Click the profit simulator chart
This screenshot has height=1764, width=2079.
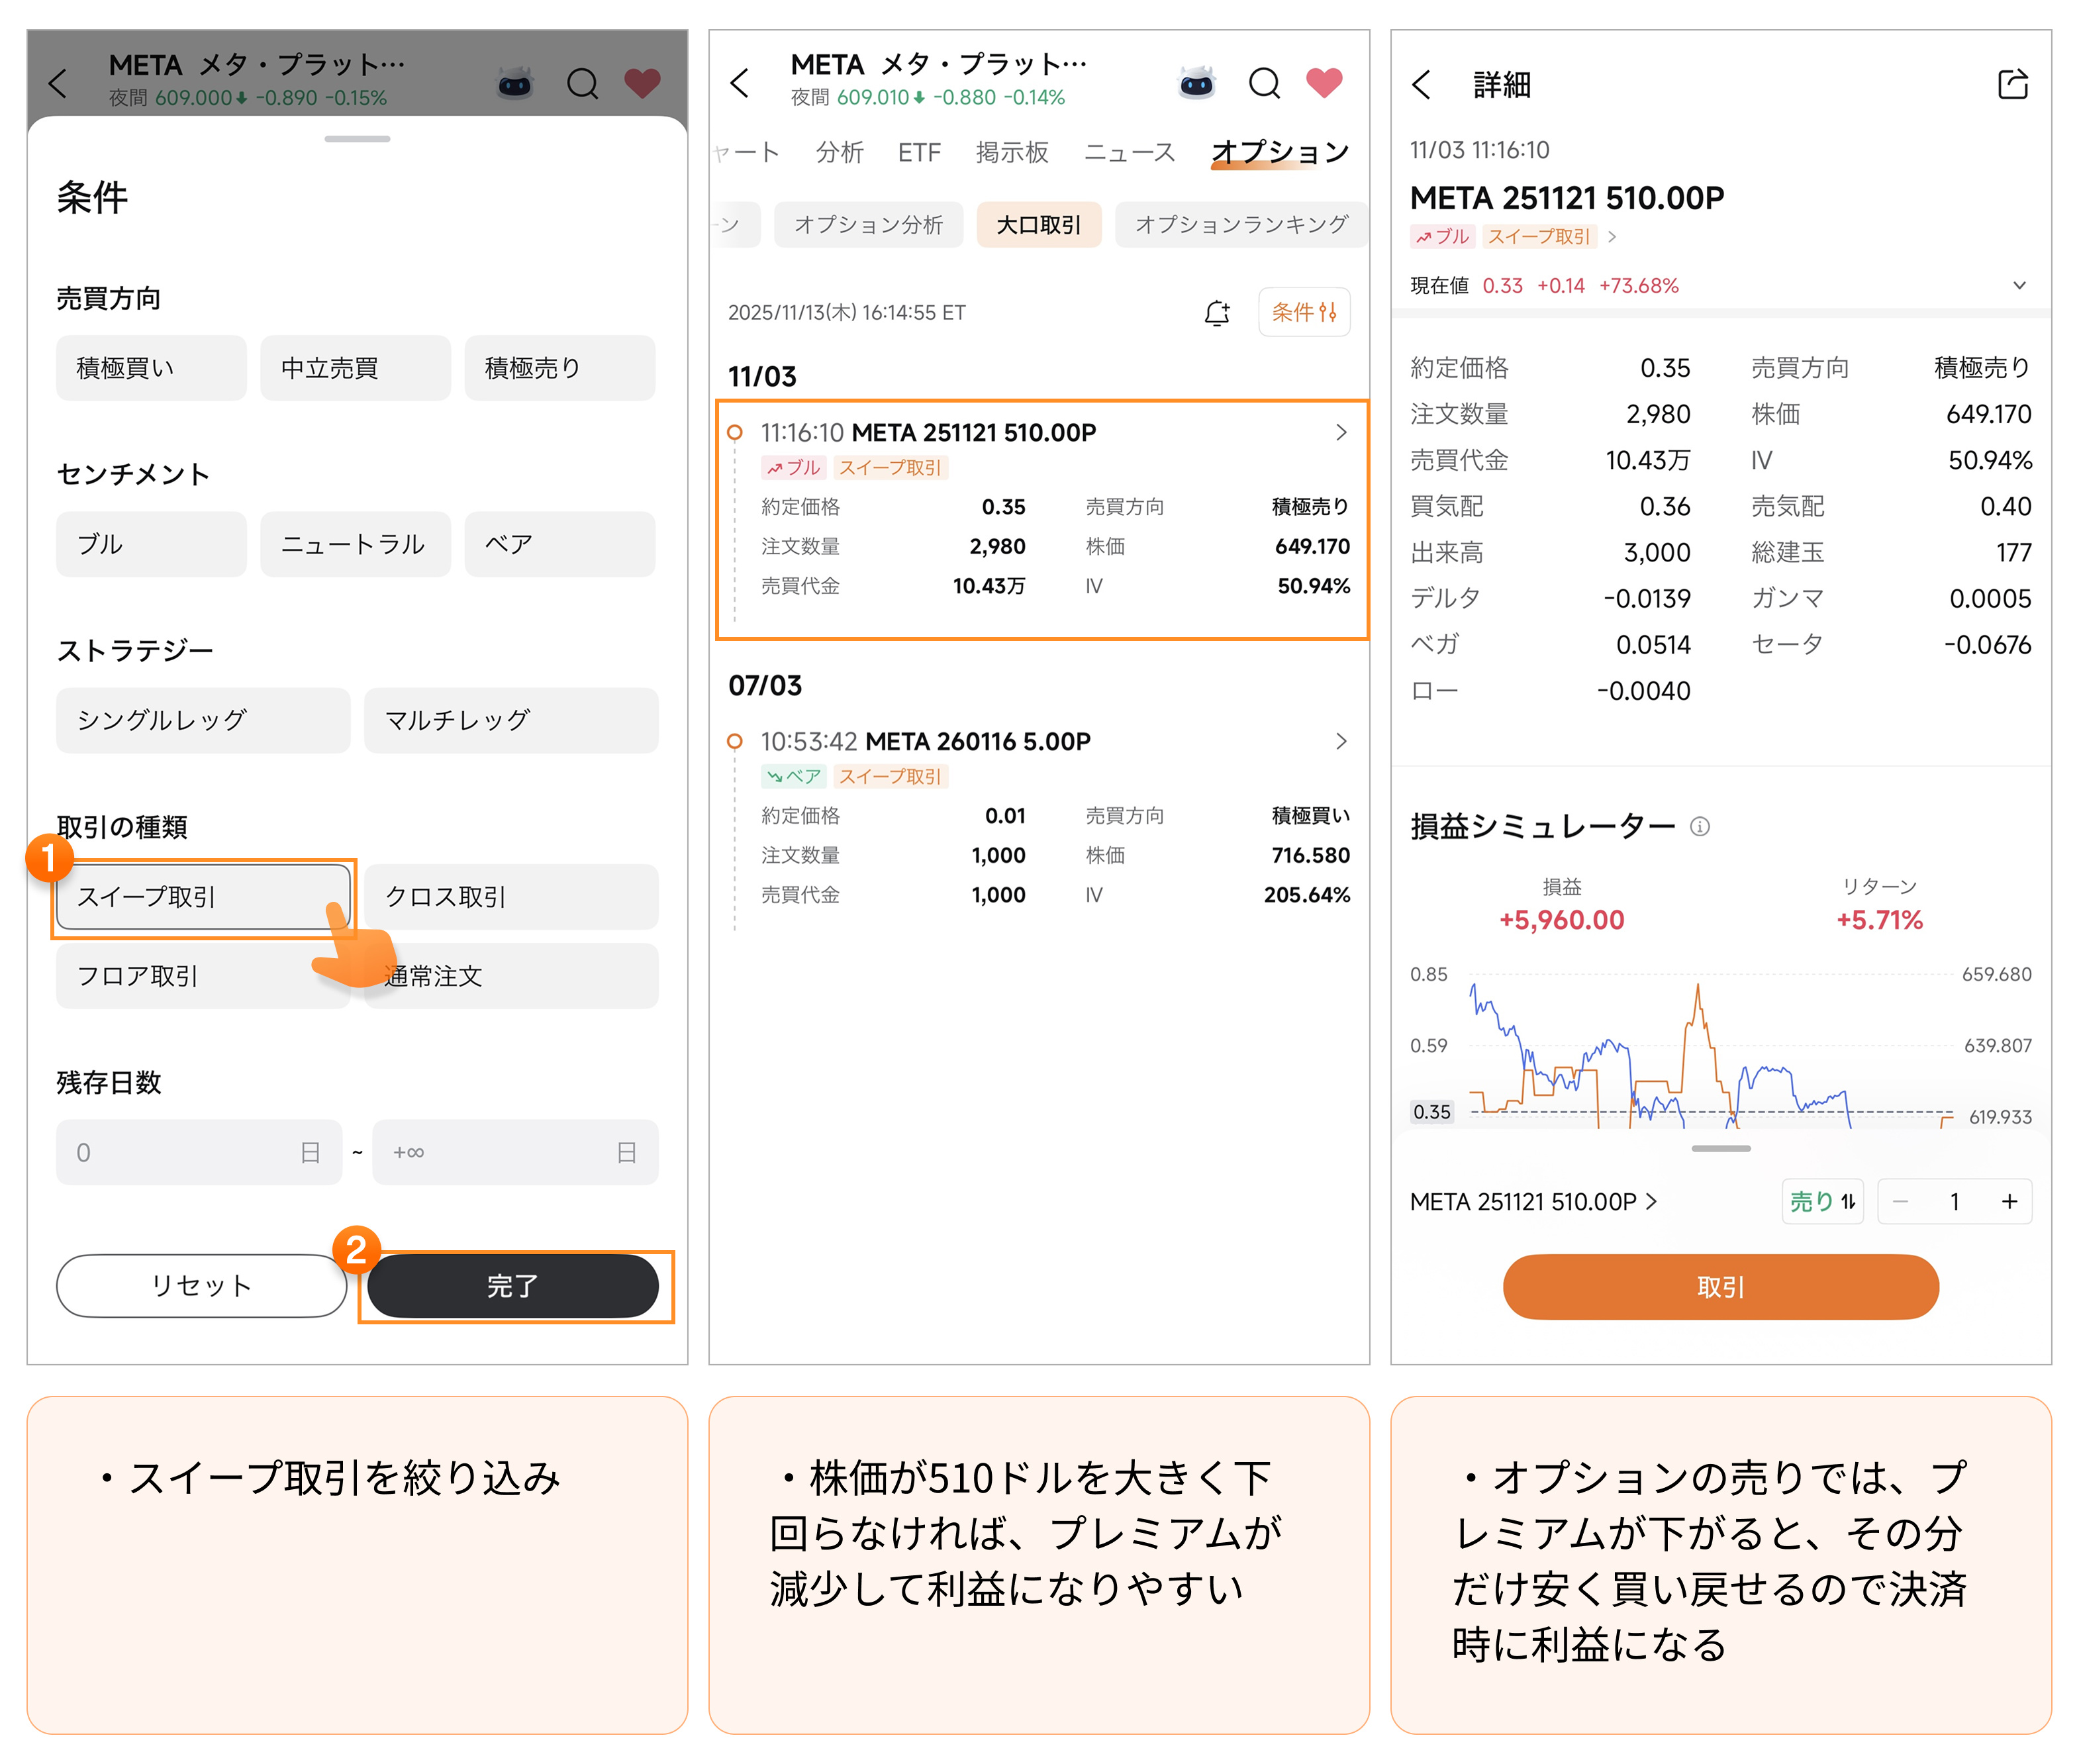(x=1720, y=1048)
